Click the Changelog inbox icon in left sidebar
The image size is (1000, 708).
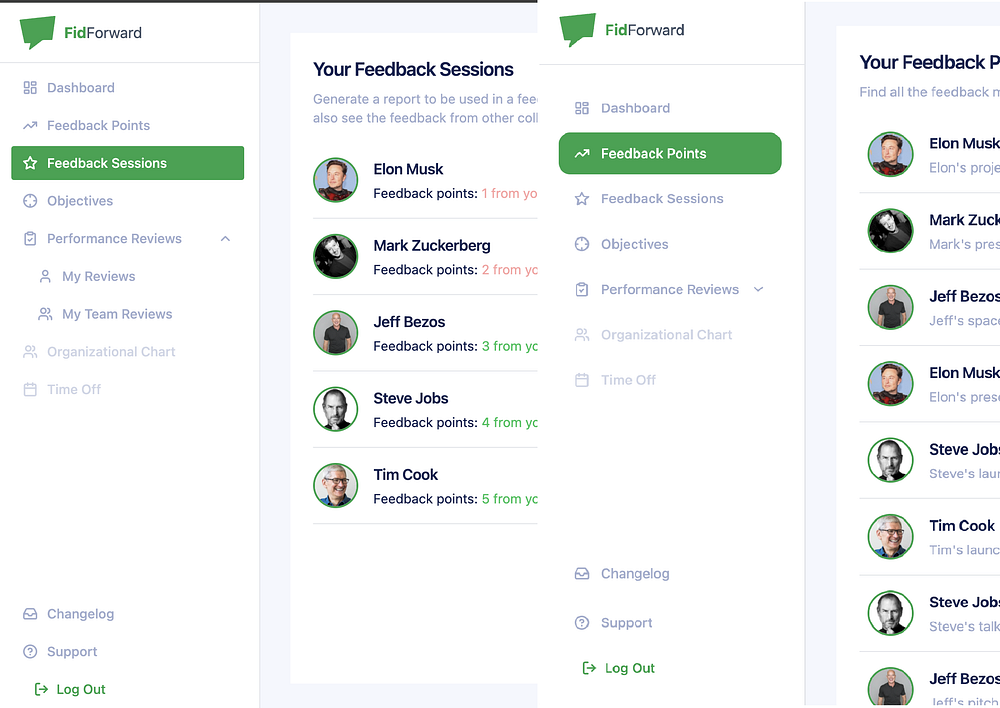tap(30, 614)
